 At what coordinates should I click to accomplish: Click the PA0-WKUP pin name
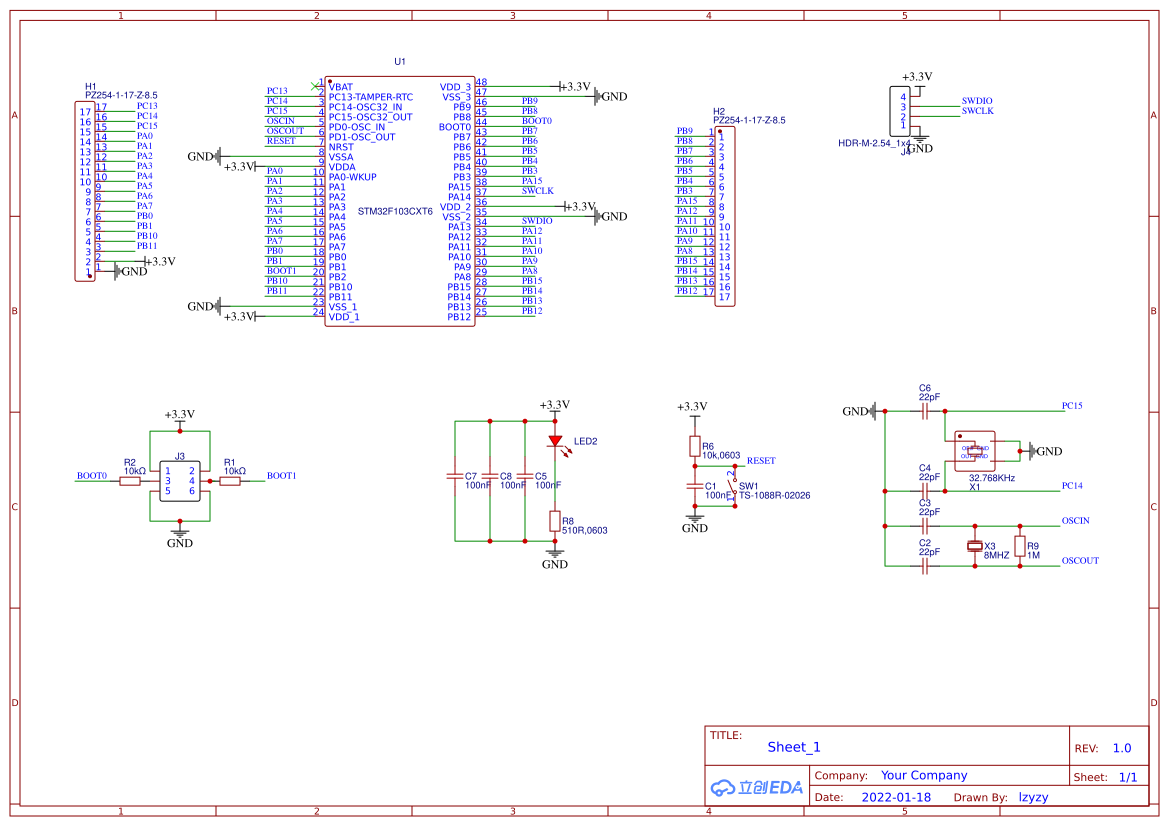tap(353, 177)
